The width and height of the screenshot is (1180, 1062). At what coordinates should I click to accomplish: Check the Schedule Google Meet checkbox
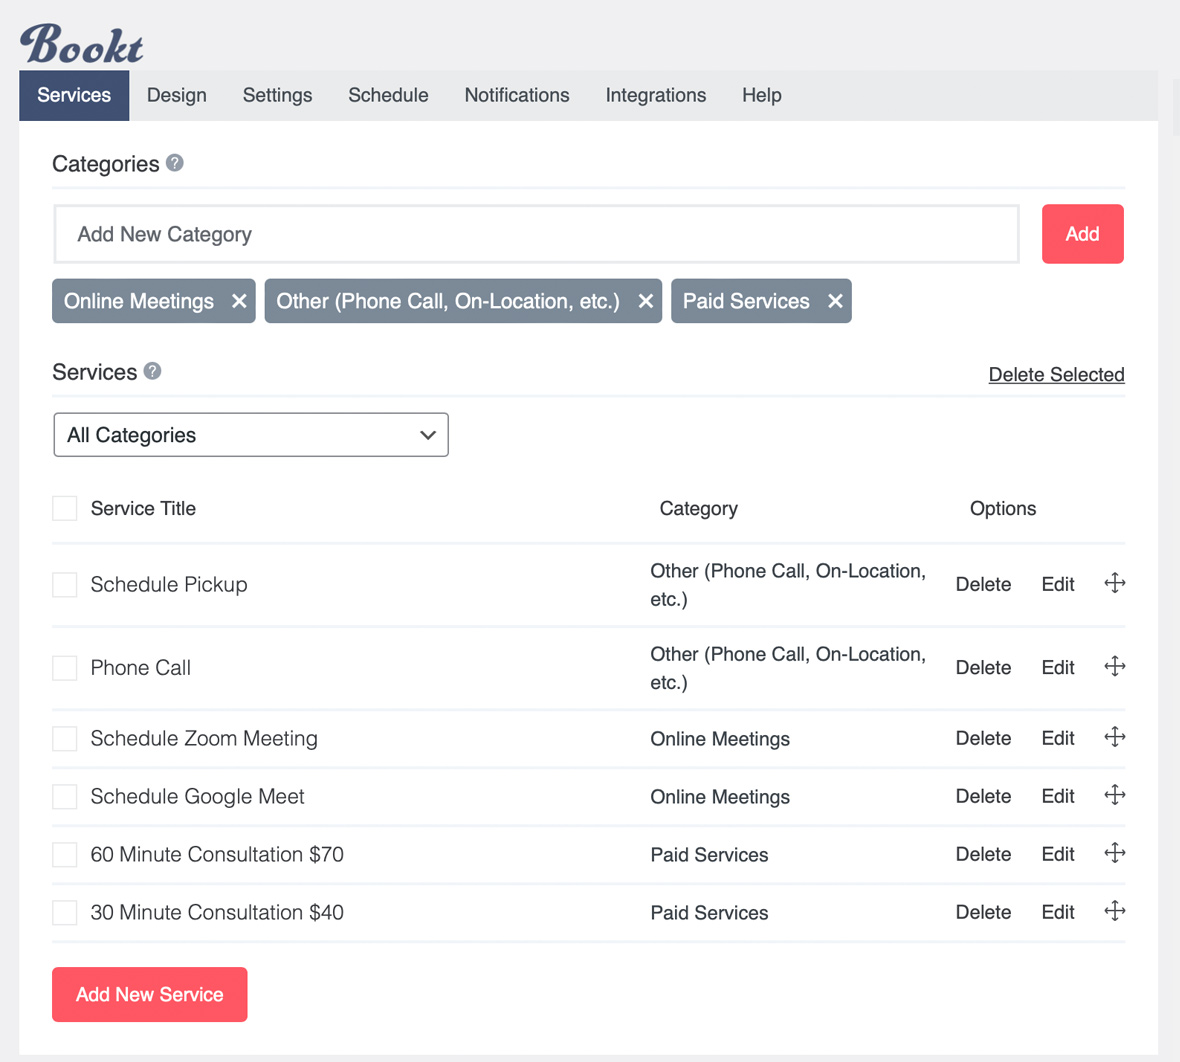point(65,796)
